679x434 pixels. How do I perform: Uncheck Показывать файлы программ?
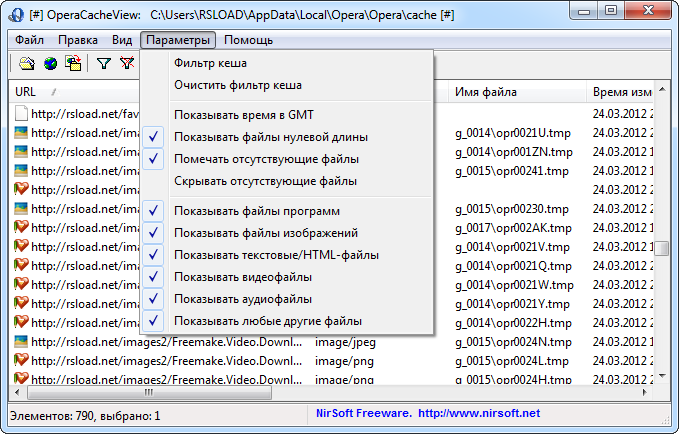point(287,211)
